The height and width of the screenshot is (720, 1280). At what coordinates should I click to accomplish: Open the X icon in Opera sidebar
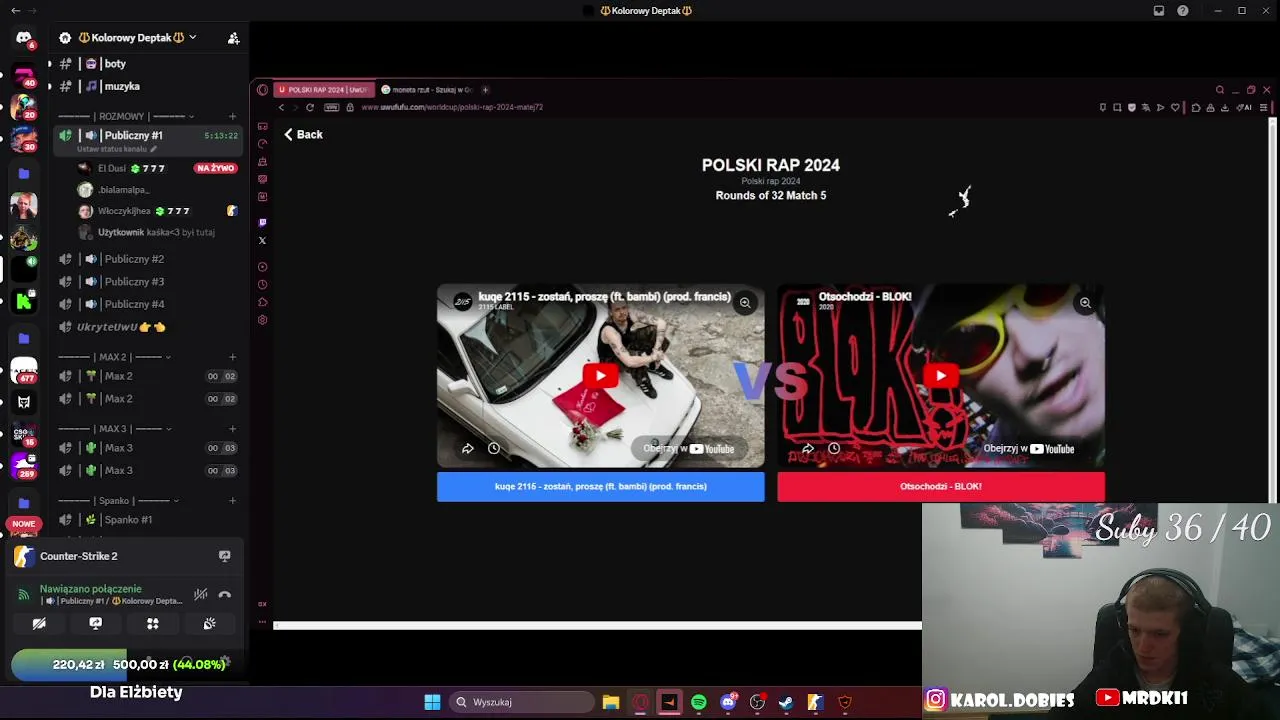tap(262, 240)
